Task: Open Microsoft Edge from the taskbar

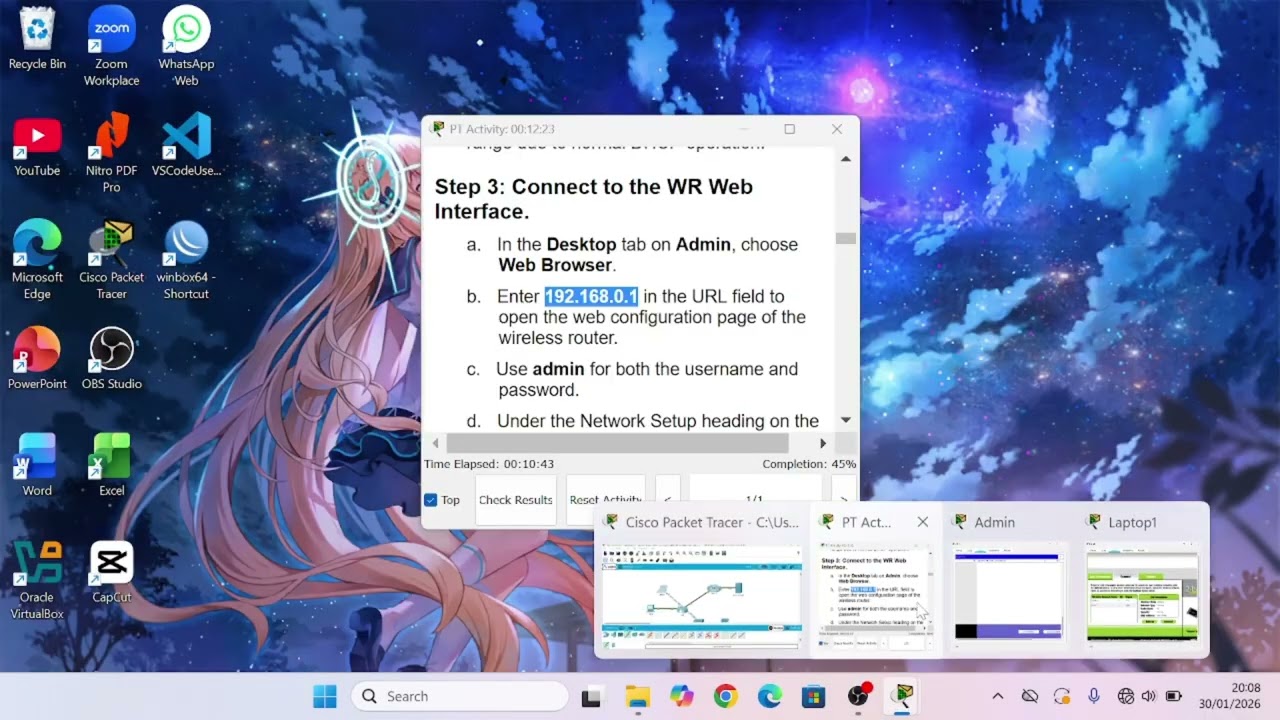Action: [x=769, y=696]
